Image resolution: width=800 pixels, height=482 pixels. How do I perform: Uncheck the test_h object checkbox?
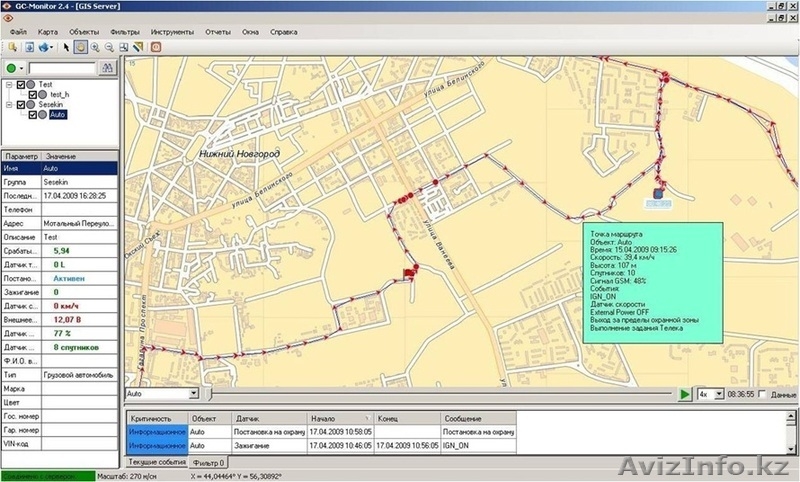[x=33, y=94]
